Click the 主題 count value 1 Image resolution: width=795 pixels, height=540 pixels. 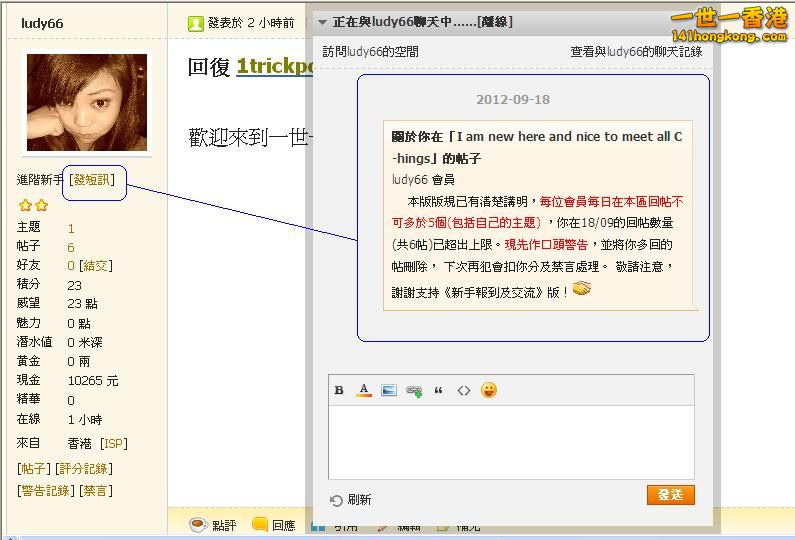pyautogui.click(x=71, y=229)
